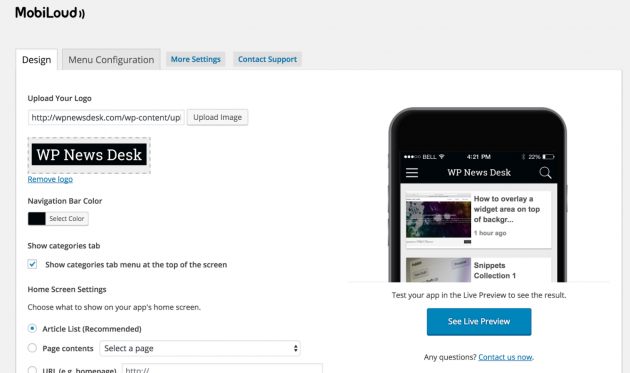Click the phone battery icon in status bar
630x373 pixels.
point(548,157)
